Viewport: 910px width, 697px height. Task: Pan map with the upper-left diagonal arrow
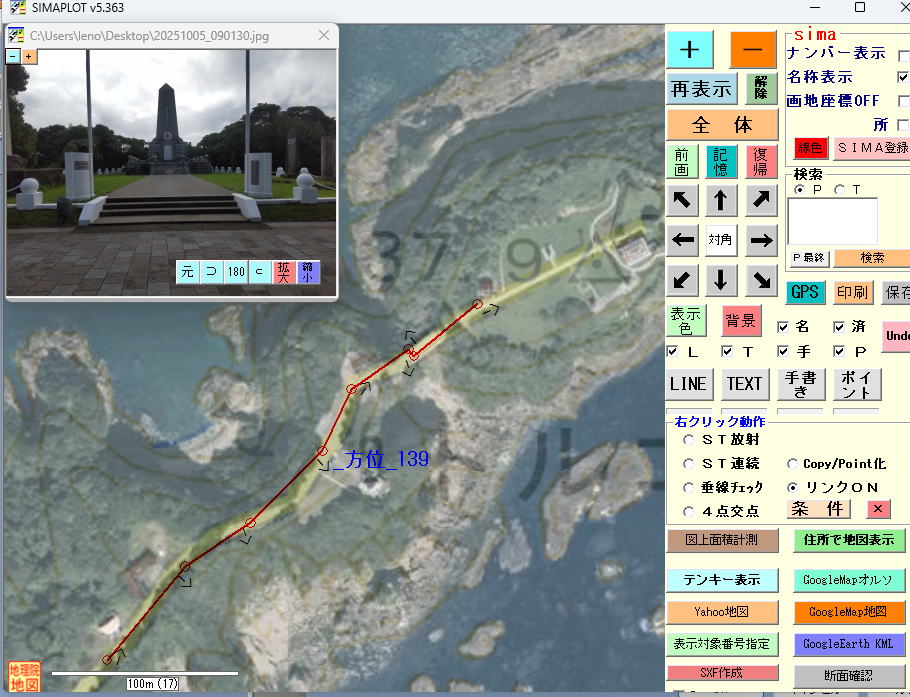pyautogui.click(x=684, y=200)
